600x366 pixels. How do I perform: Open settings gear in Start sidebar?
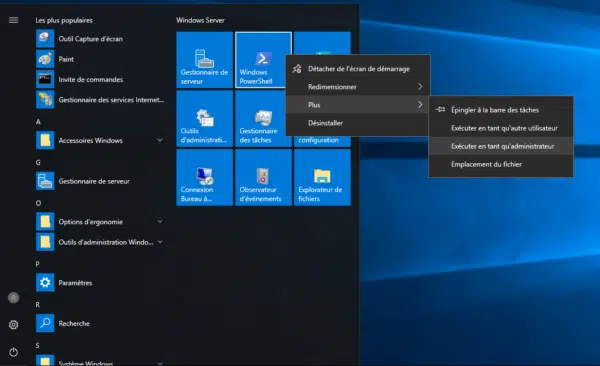pos(13,325)
